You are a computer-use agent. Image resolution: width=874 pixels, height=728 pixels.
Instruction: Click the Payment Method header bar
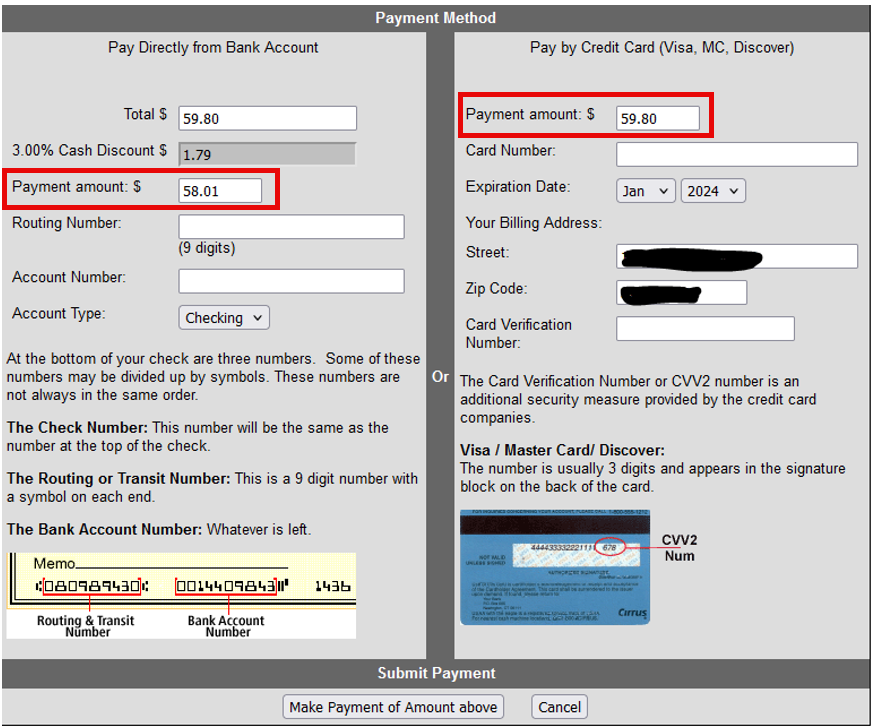point(436,18)
